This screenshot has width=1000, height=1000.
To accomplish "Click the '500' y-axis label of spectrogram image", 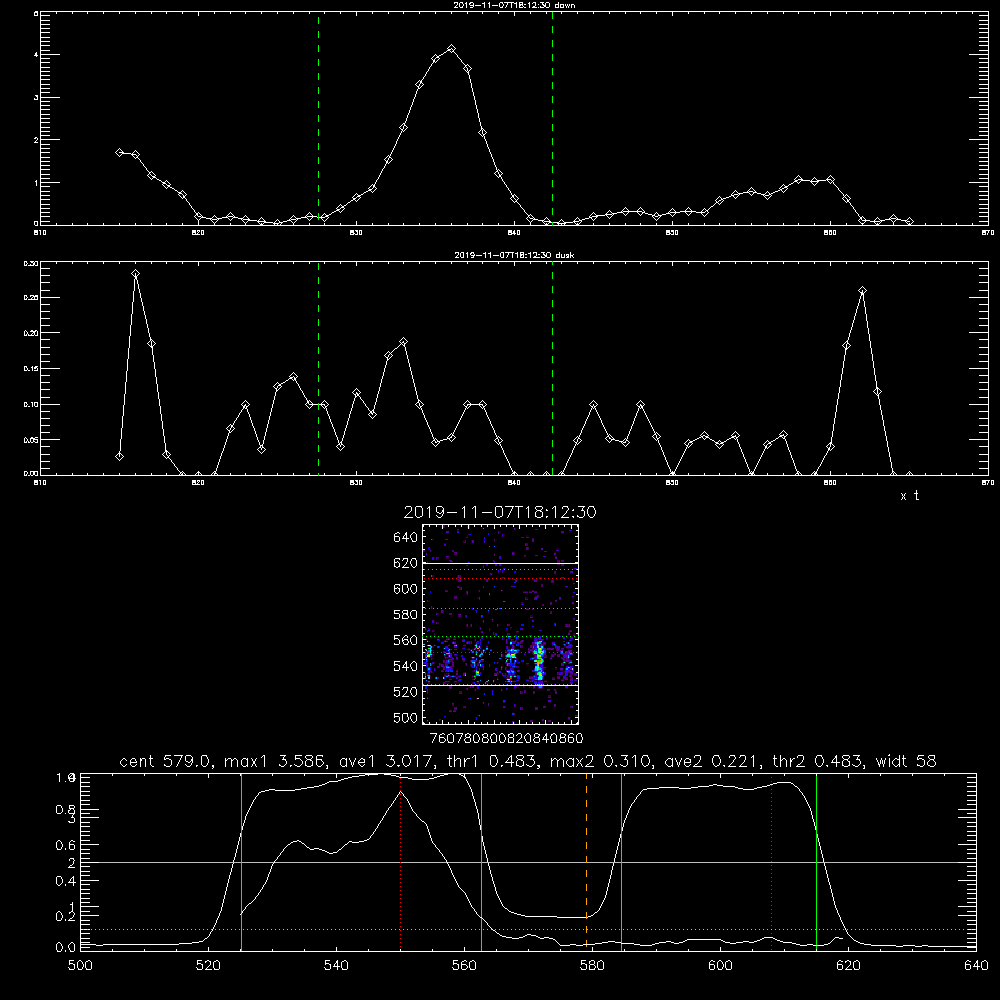I will tap(405, 717).
